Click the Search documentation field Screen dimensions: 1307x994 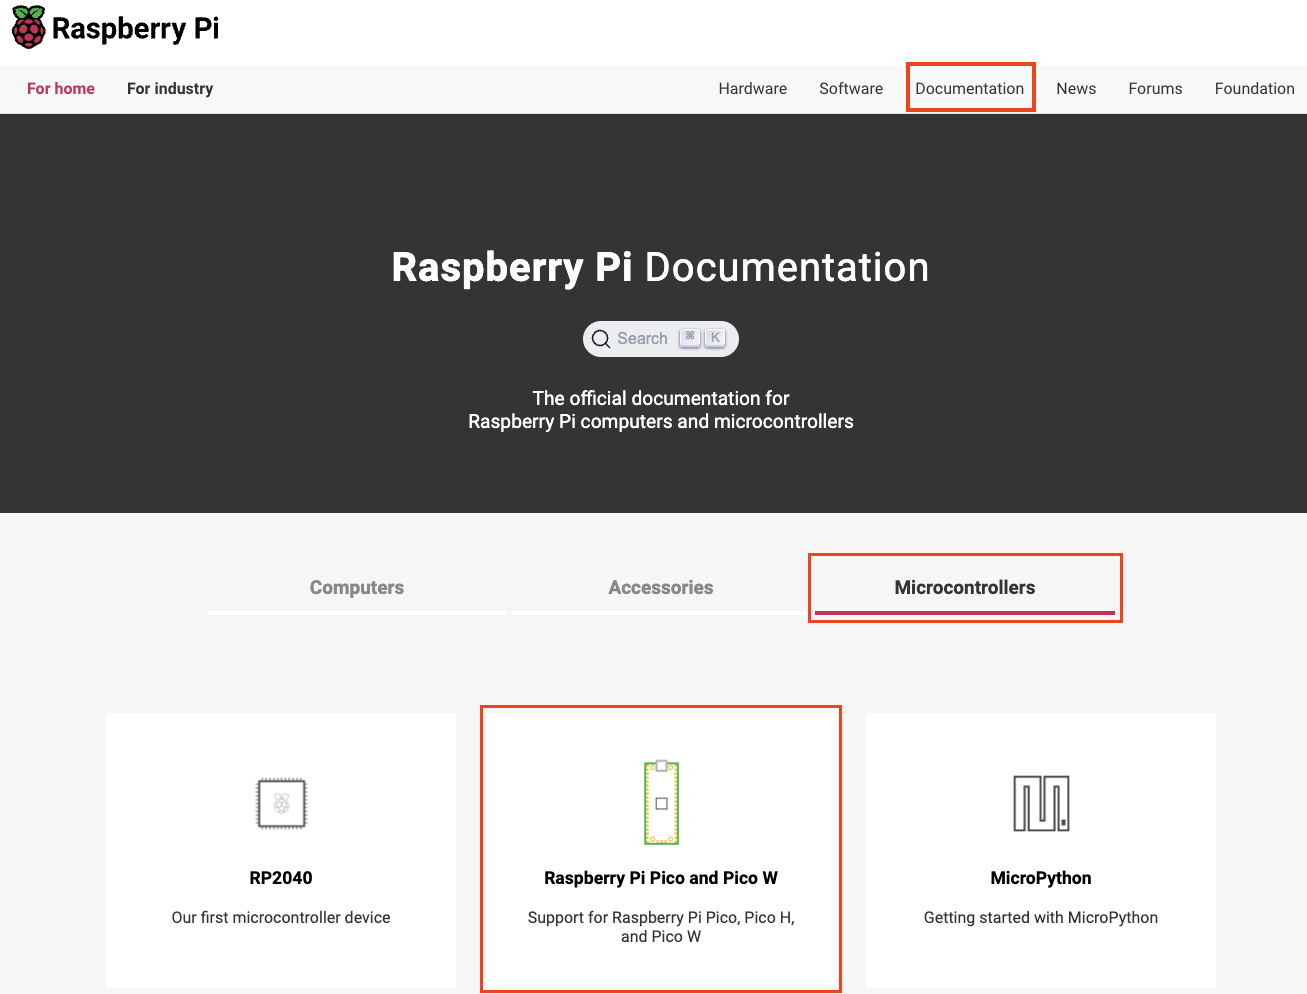[x=661, y=339]
